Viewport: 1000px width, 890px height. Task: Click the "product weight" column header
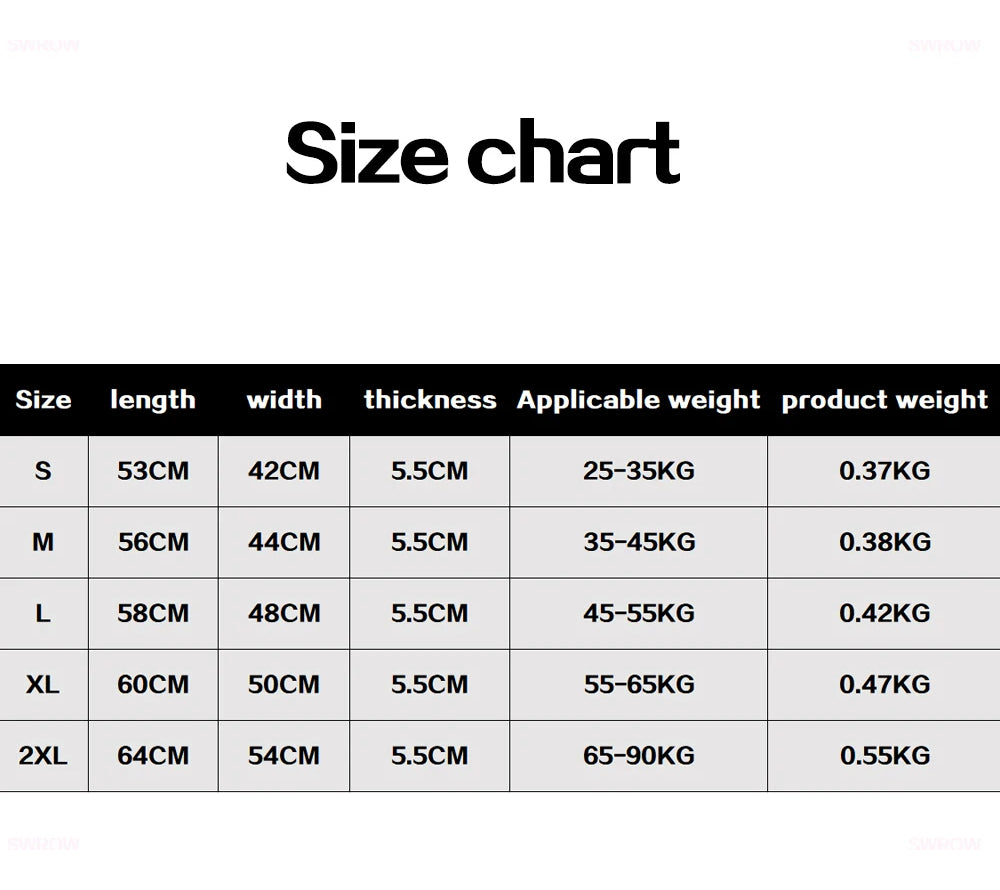coord(884,400)
